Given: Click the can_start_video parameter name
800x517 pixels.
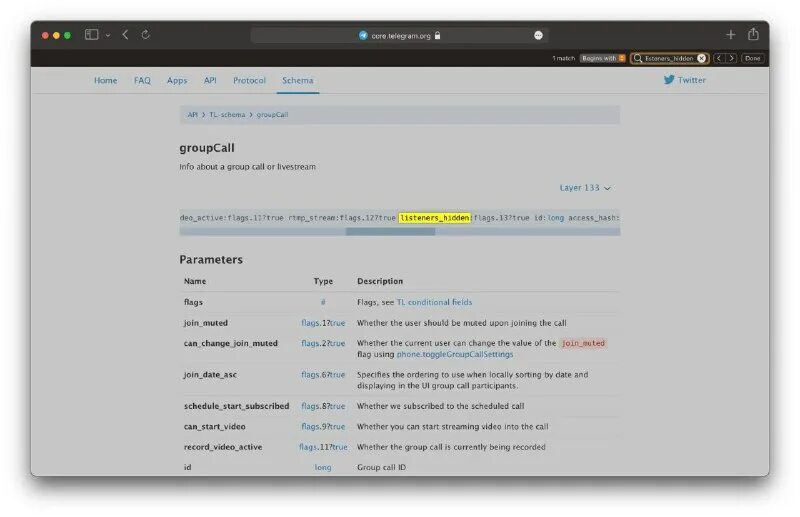Looking at the screenshot, I should 214,427.
